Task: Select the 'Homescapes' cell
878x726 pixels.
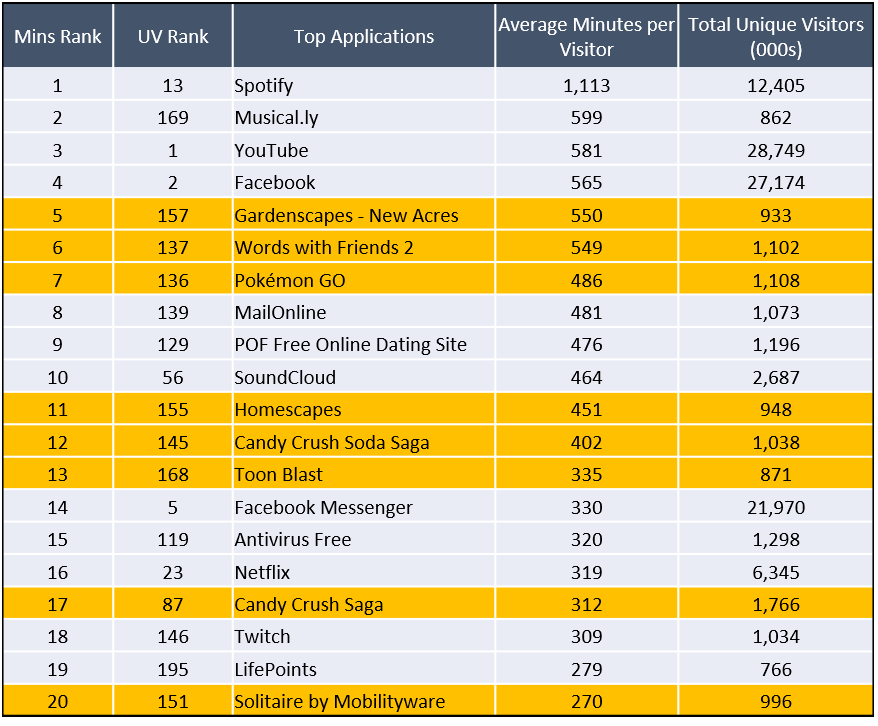Action: [363, 410]
